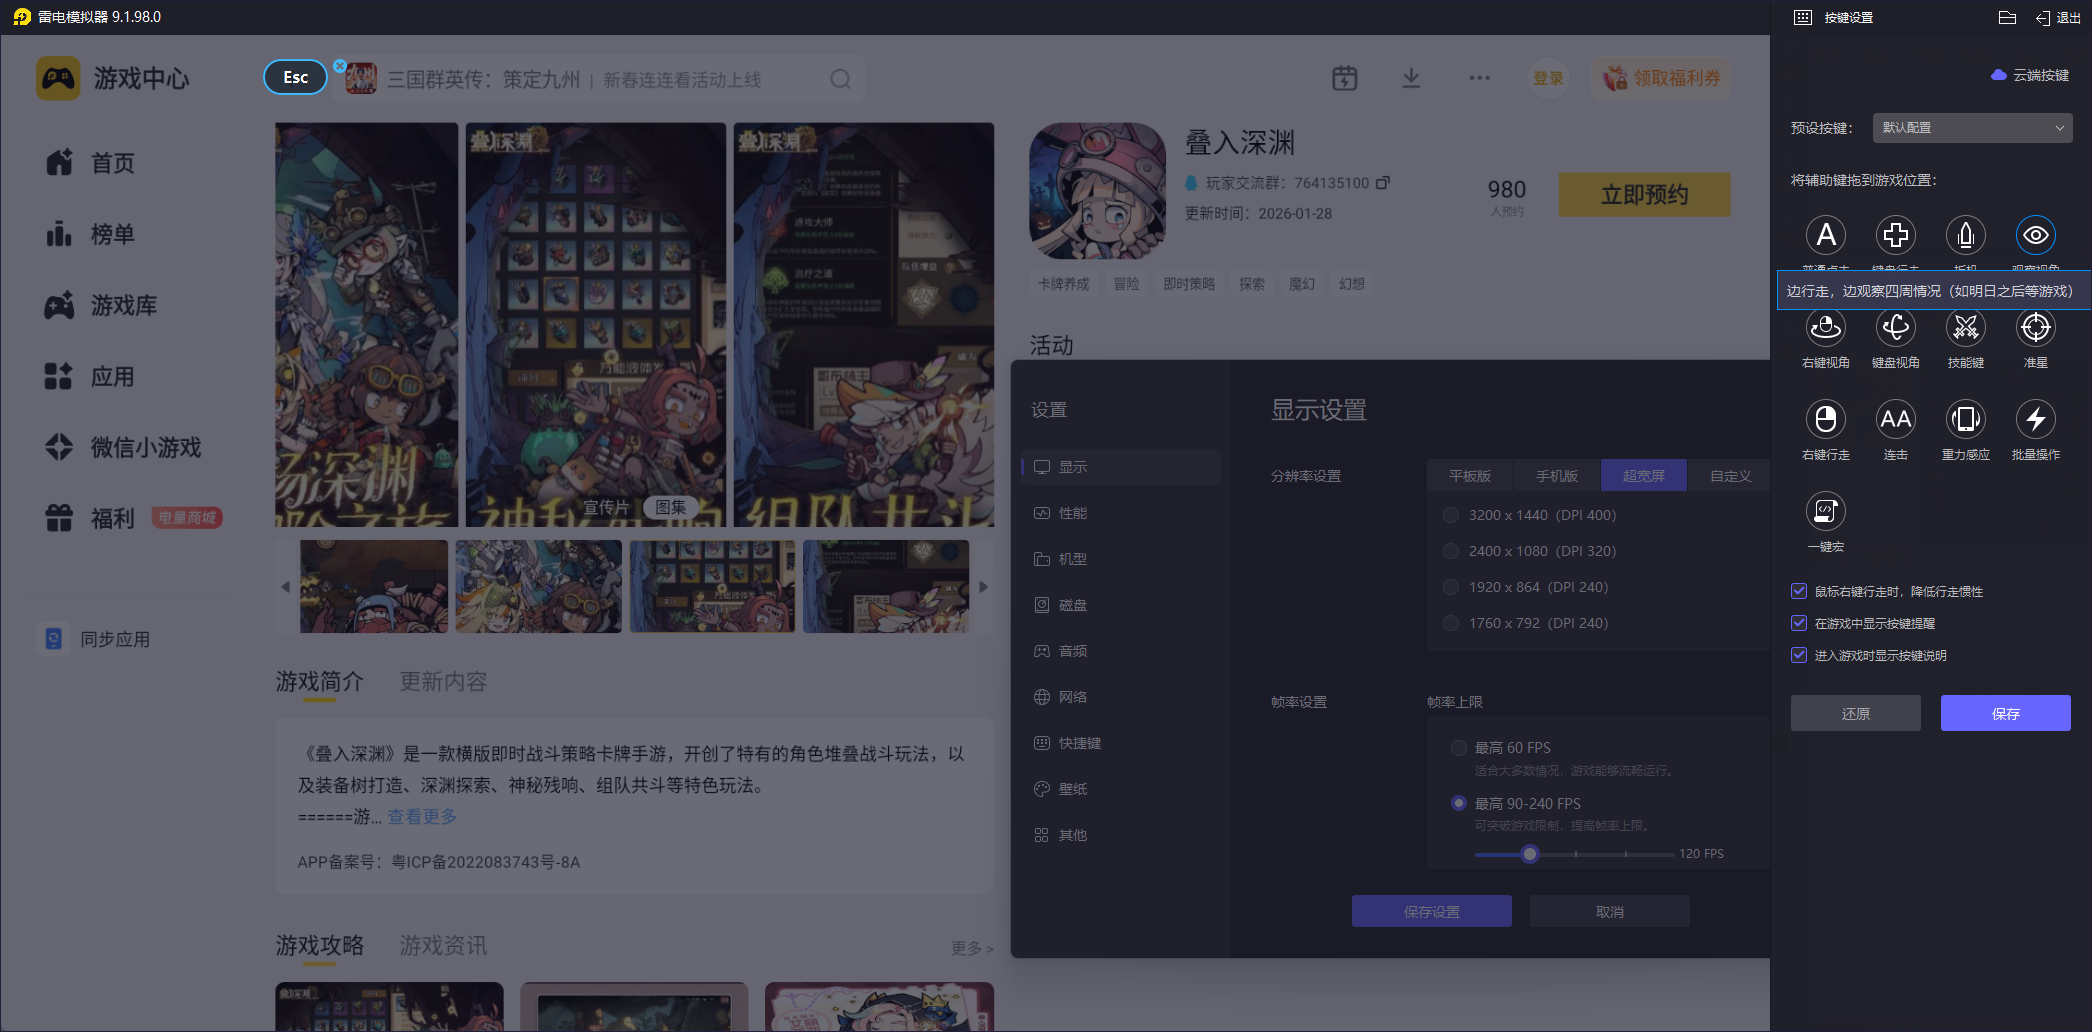This screenshot has width=2092, height=1032.
Task: Expand the description via 查看更多
Action: 422,817
